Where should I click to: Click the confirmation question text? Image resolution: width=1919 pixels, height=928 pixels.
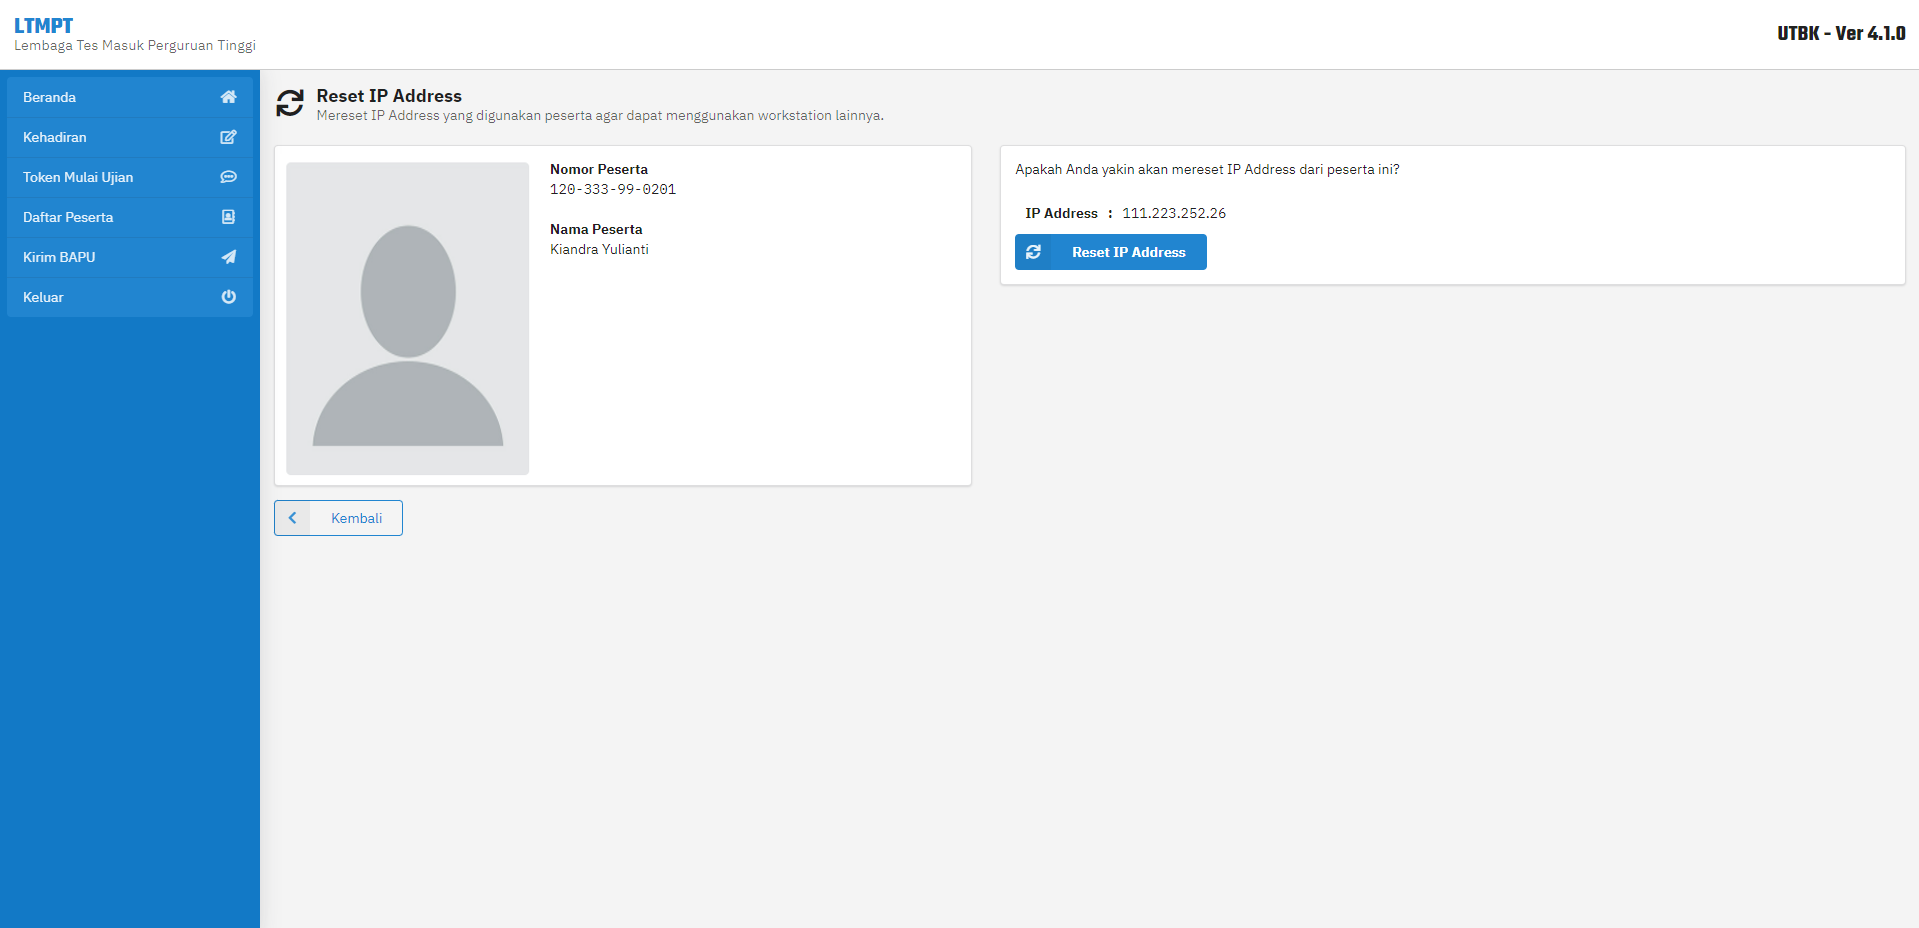click(x=1207, y=169)
